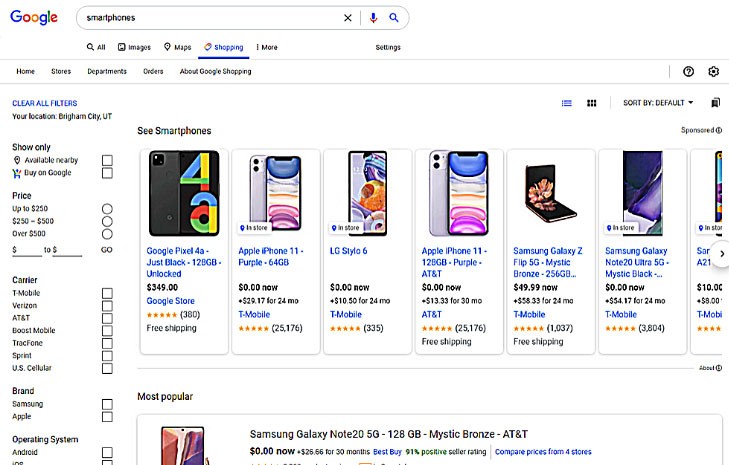
Task: Open shopping settings gear icon
Action: (713, 71)
